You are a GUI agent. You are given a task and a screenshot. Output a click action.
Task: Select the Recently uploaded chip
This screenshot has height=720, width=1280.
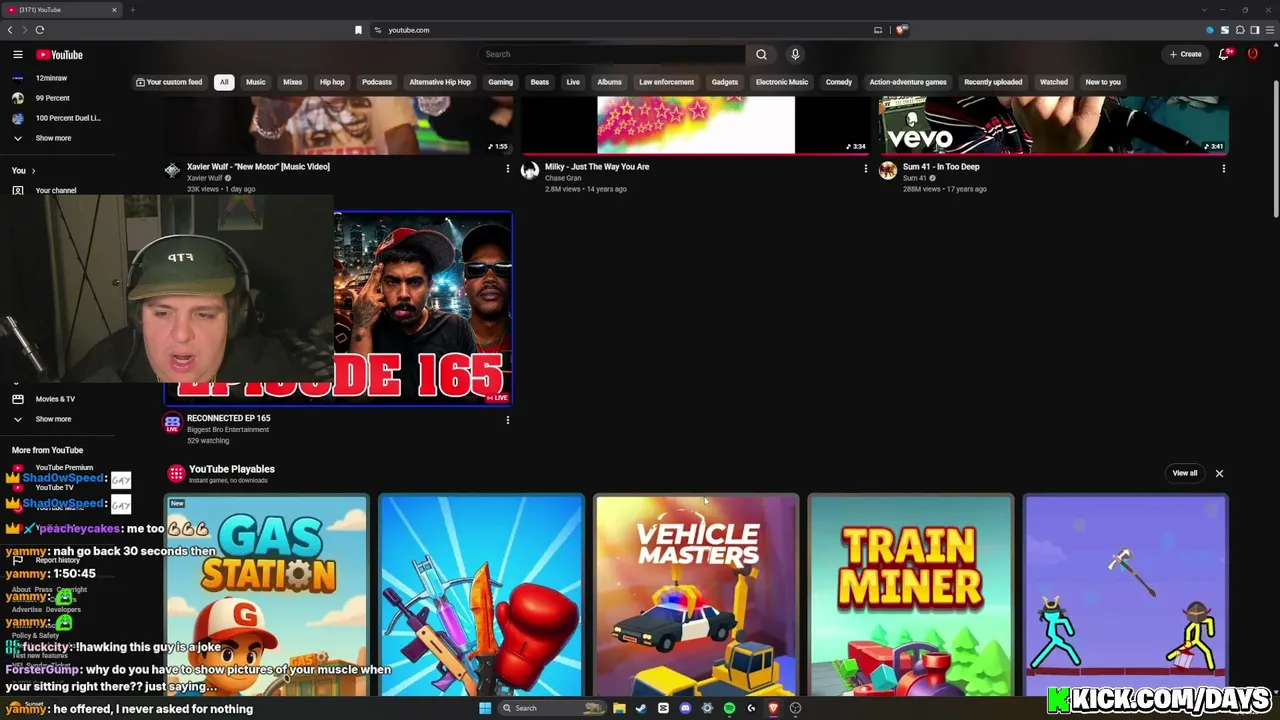tap(993, 82)
